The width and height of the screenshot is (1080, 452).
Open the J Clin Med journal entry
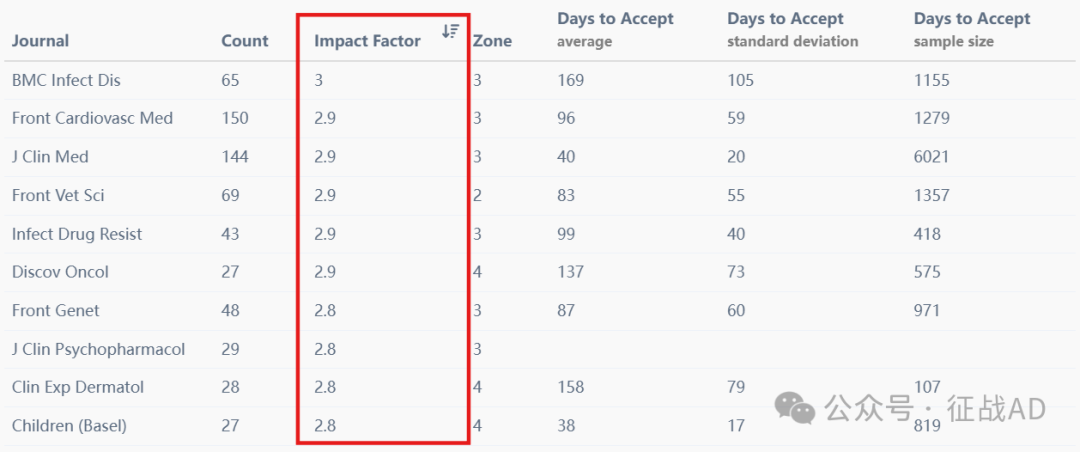(x=50, y=156)
